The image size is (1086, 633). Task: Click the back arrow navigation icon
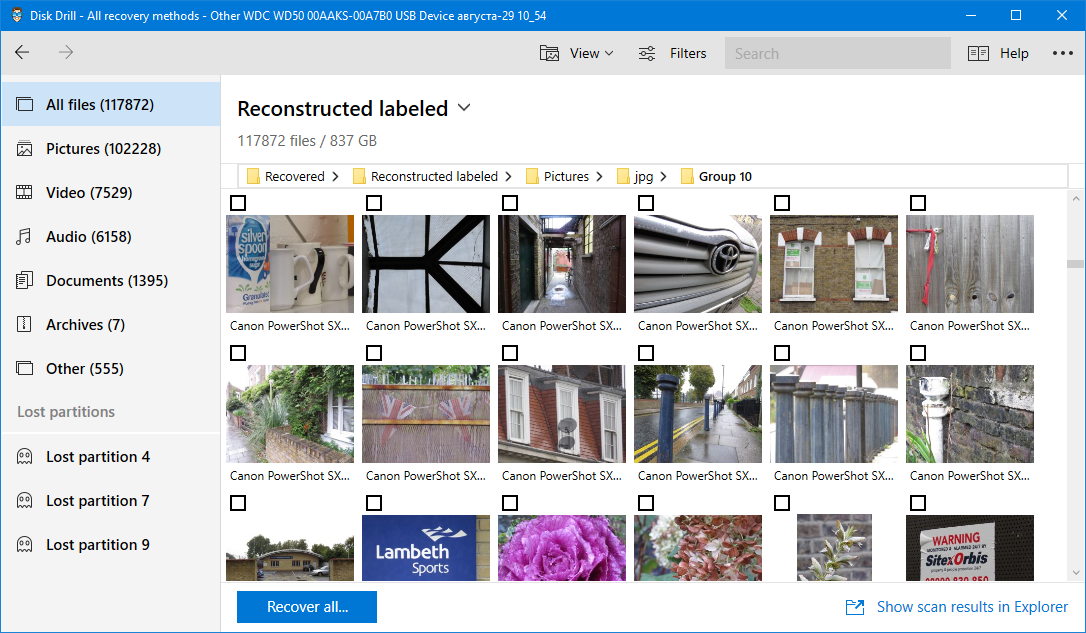point(22,53)
